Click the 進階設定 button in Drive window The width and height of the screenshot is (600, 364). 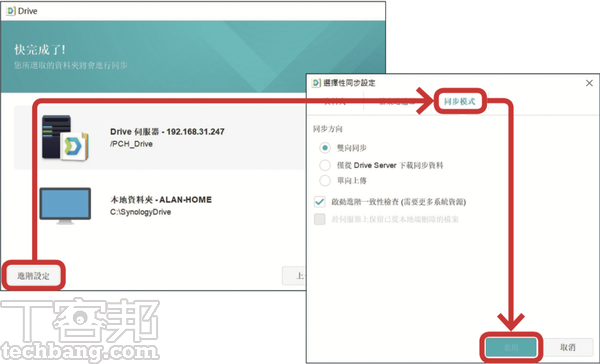click(33, 276)
